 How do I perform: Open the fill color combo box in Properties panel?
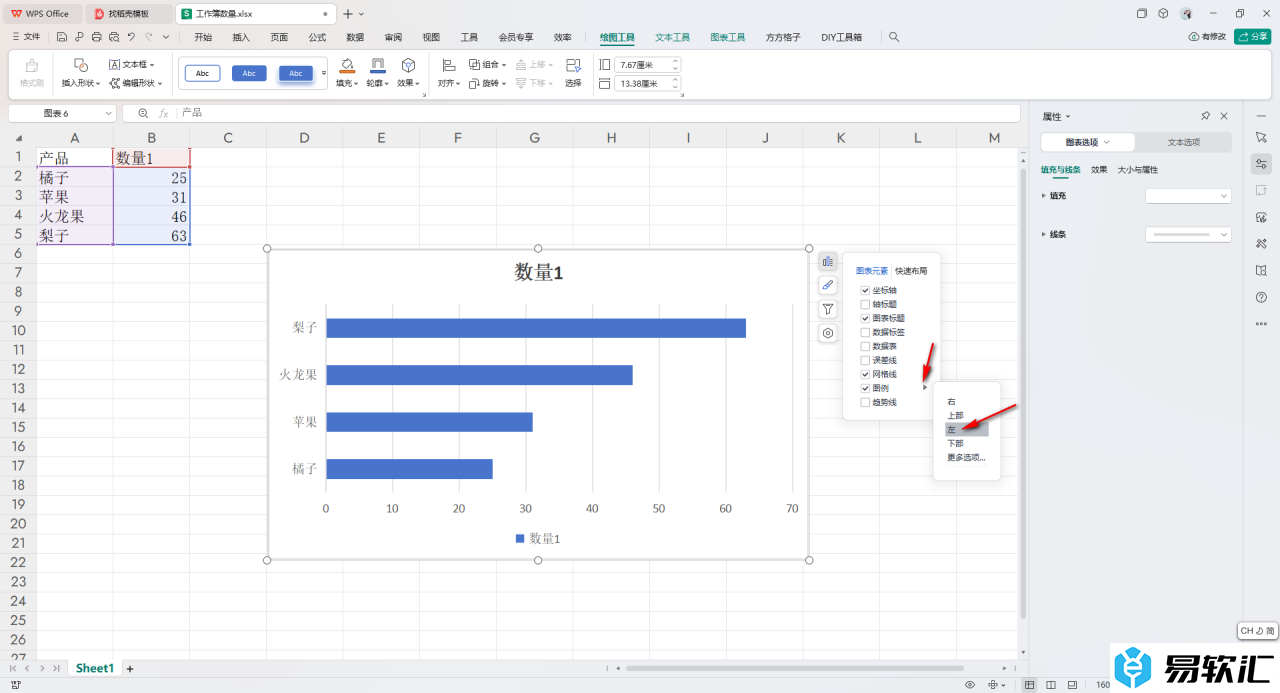tap(1188, 196)
